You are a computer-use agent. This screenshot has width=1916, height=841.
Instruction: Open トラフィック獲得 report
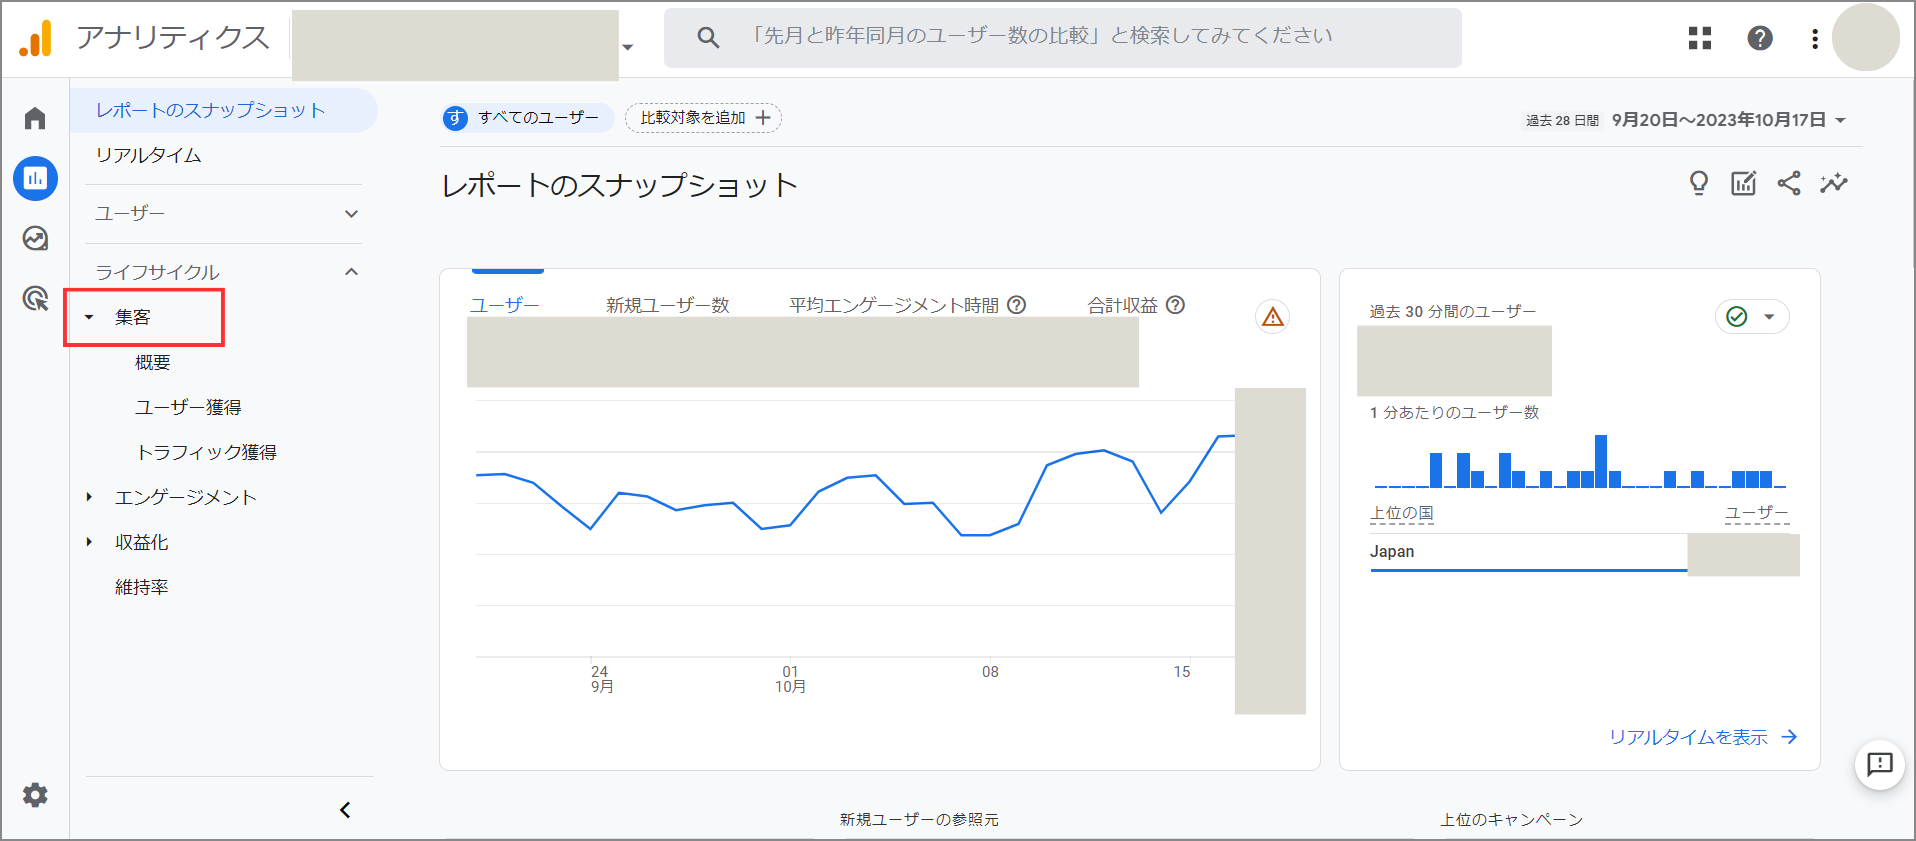[x=206, y=452]
